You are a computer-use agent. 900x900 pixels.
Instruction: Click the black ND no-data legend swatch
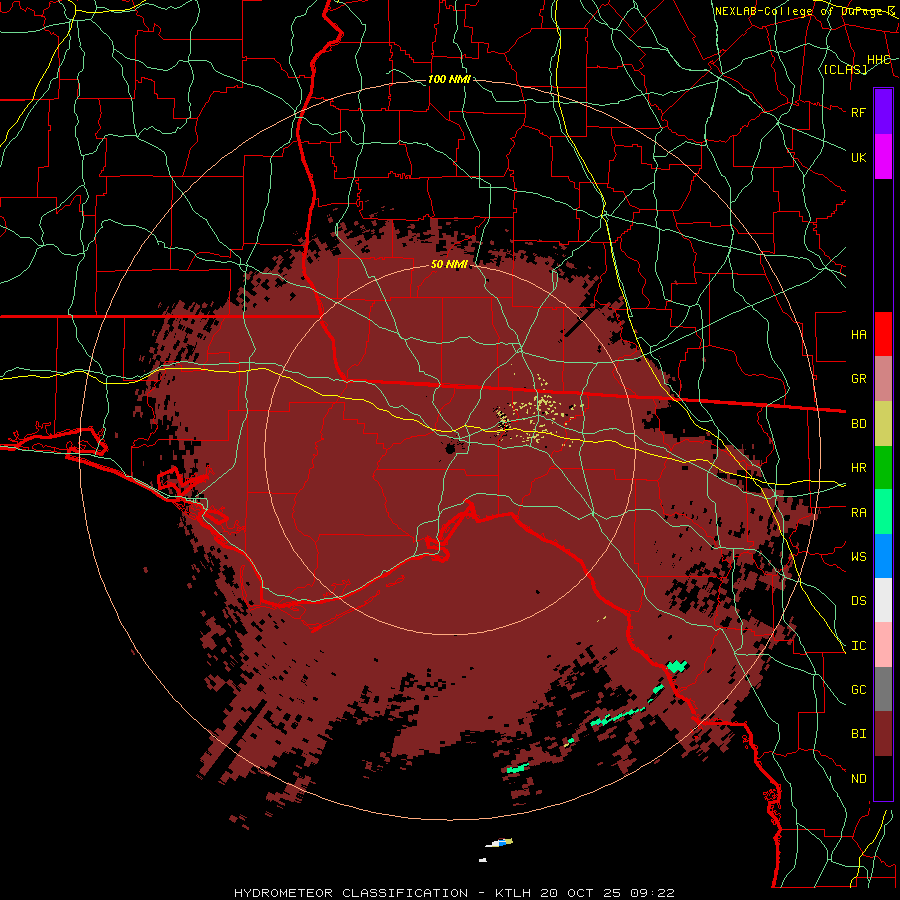coord(883,778)
